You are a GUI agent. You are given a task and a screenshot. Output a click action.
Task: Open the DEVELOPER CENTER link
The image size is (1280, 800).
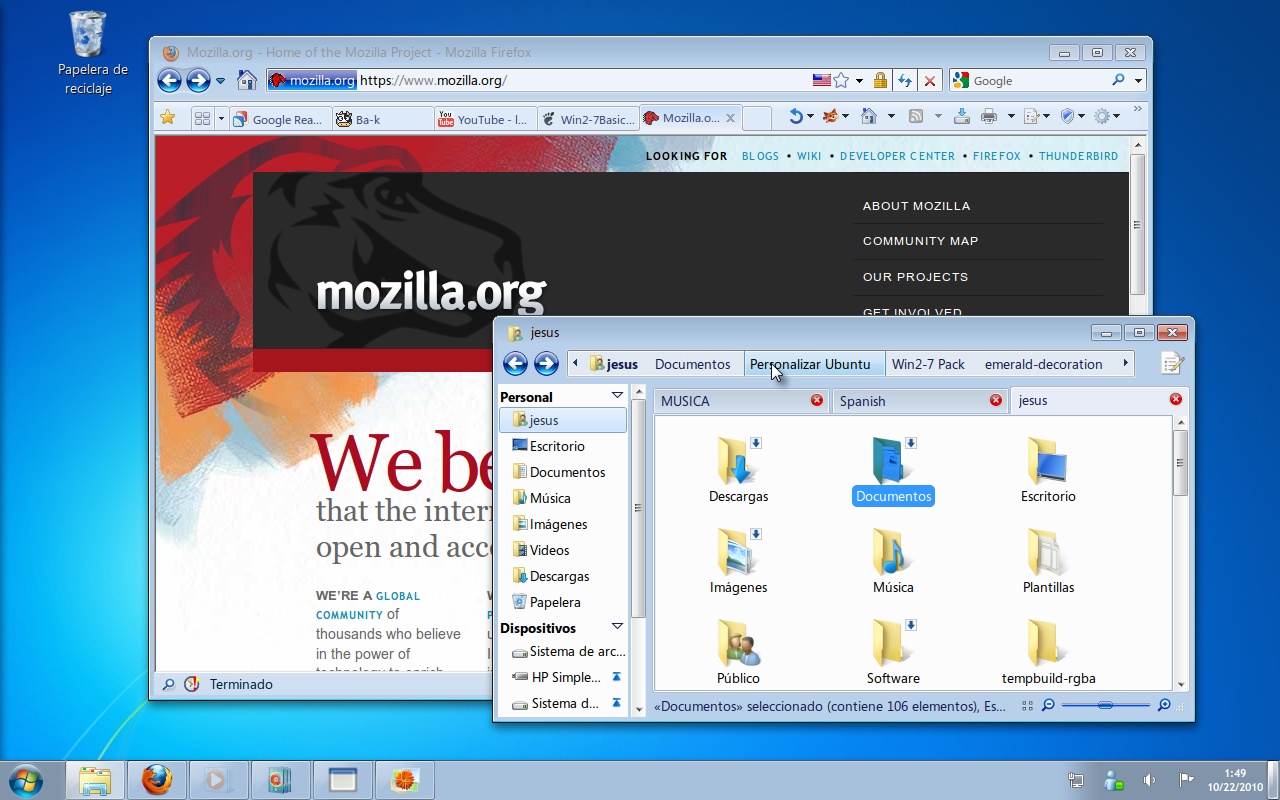[898, 156]
